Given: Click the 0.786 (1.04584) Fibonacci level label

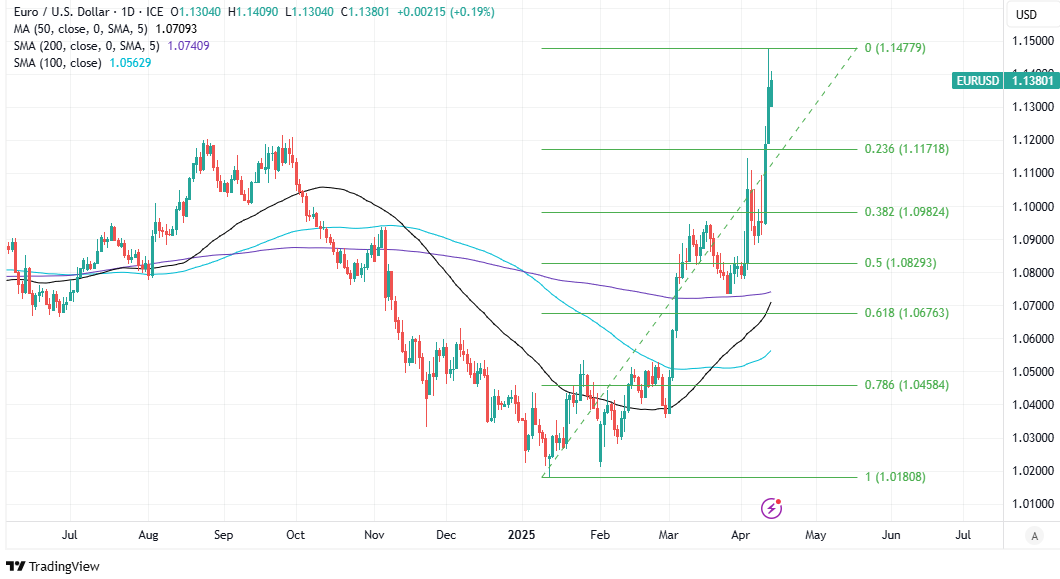Looking at the screenshot, I should point(906,385).
